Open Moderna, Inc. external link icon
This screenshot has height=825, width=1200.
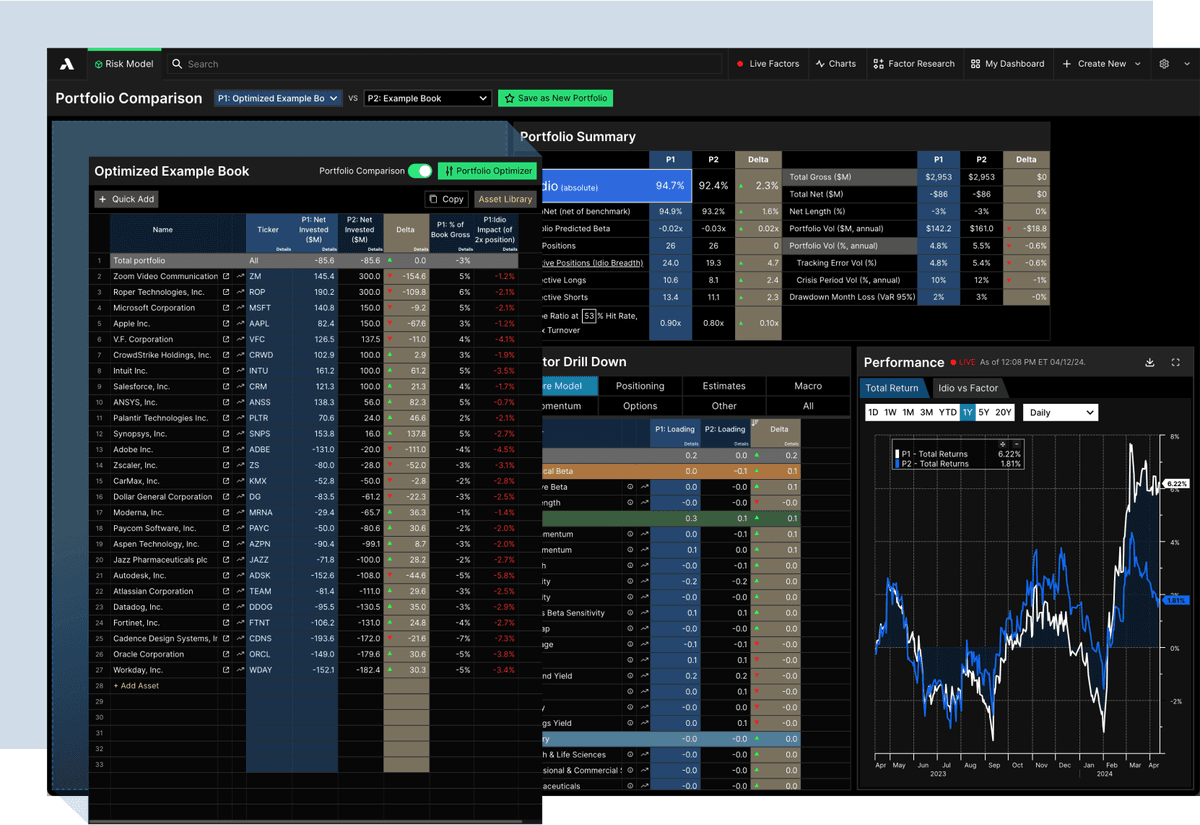pyautogui.click(x=226, y=513)
